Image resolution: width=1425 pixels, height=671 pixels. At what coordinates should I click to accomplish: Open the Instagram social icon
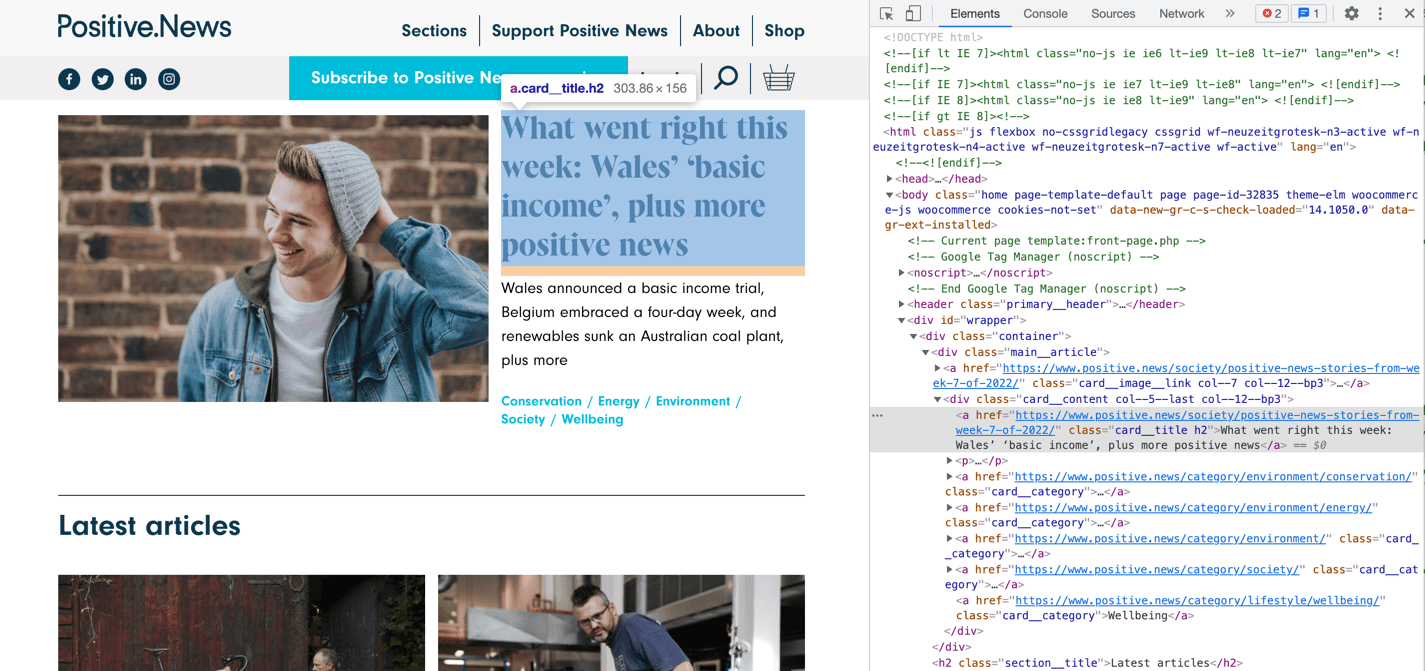pos(169,79)
